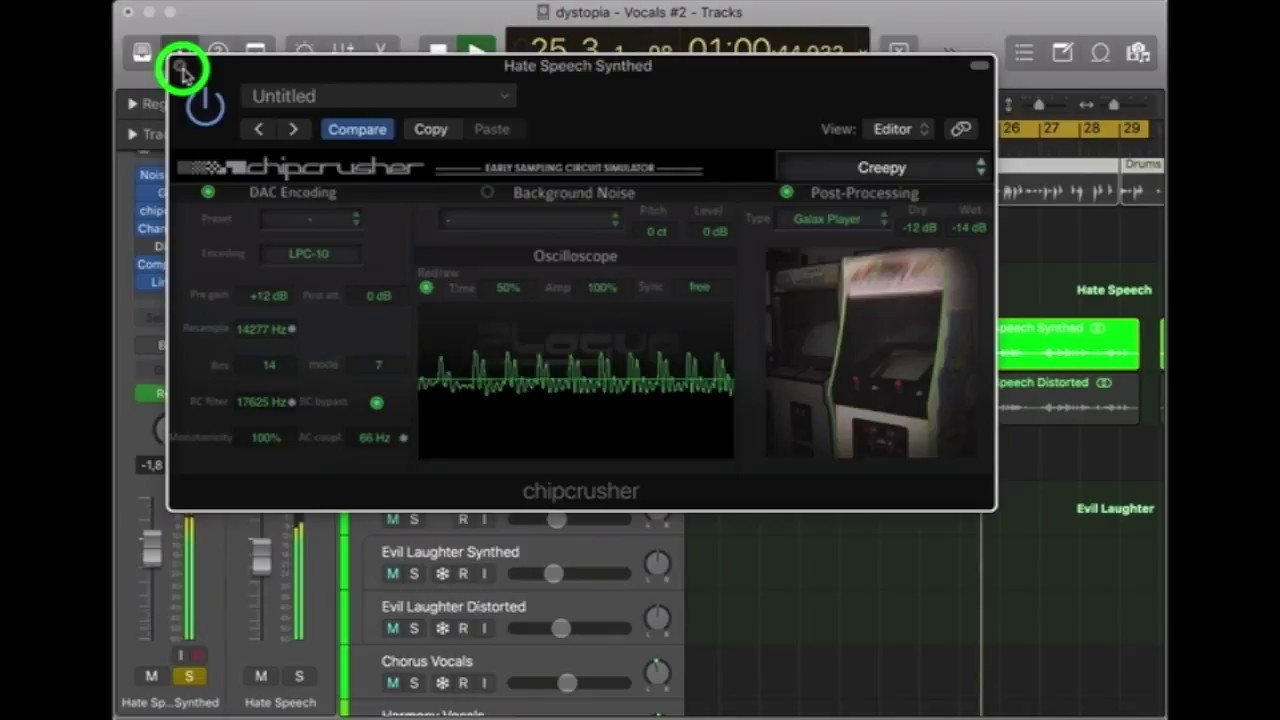
Task: Mute the Chorus Vocals track
Action: coord(392,683)
